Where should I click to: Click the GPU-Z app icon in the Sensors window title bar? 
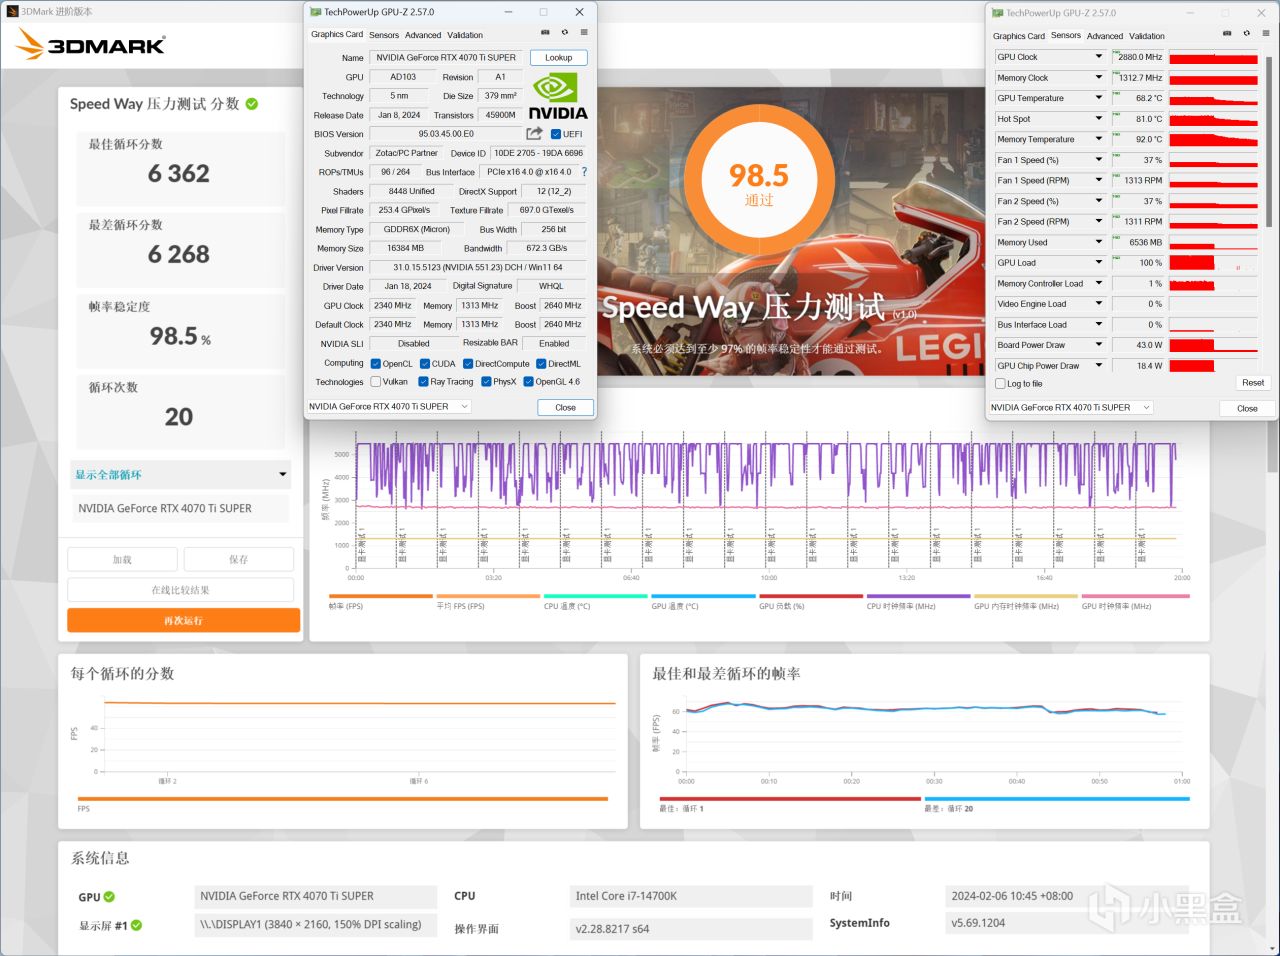(x=998, y=13)
